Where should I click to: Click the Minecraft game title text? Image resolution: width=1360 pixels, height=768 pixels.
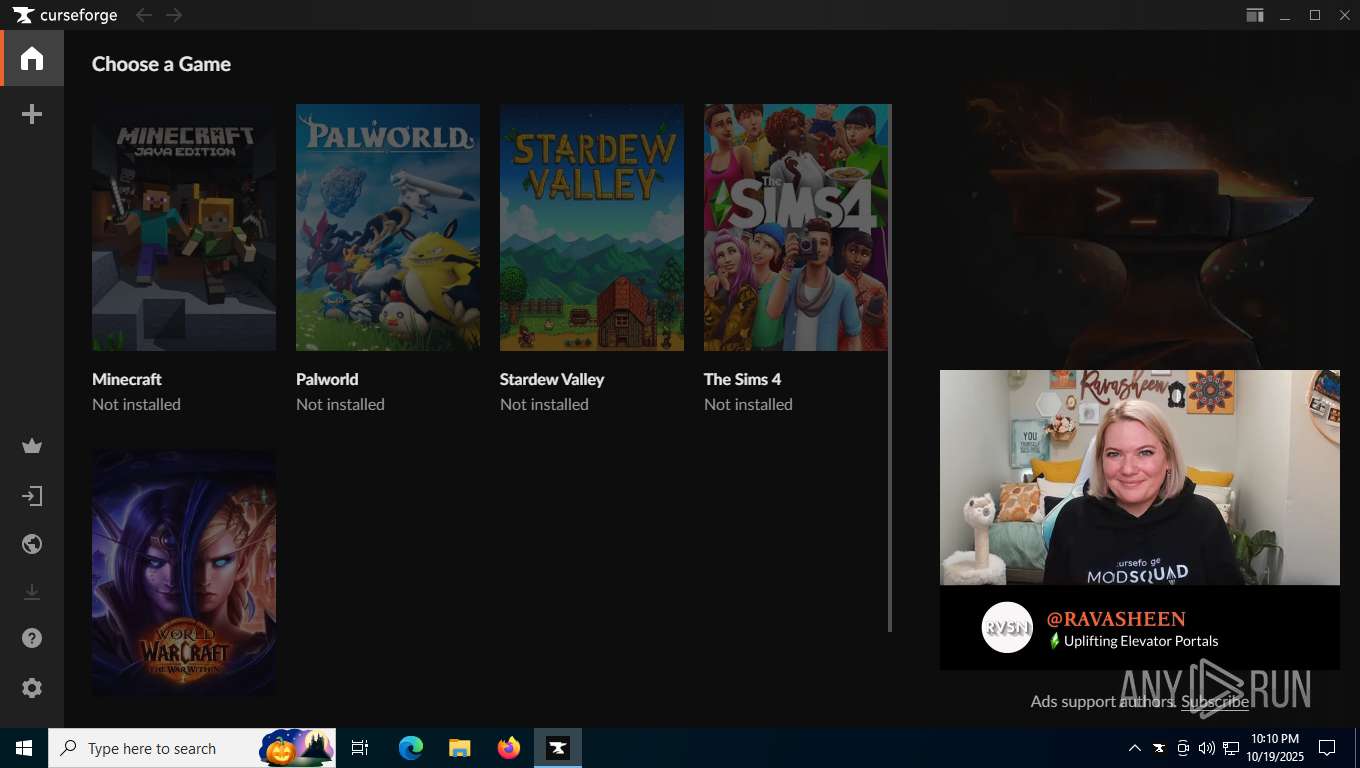(x=127, y=379)
